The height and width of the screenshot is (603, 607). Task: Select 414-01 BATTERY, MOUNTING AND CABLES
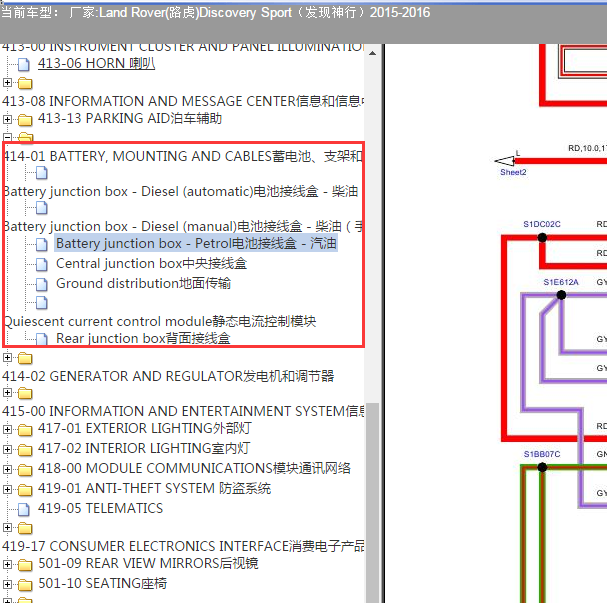(x=183, y=156)
